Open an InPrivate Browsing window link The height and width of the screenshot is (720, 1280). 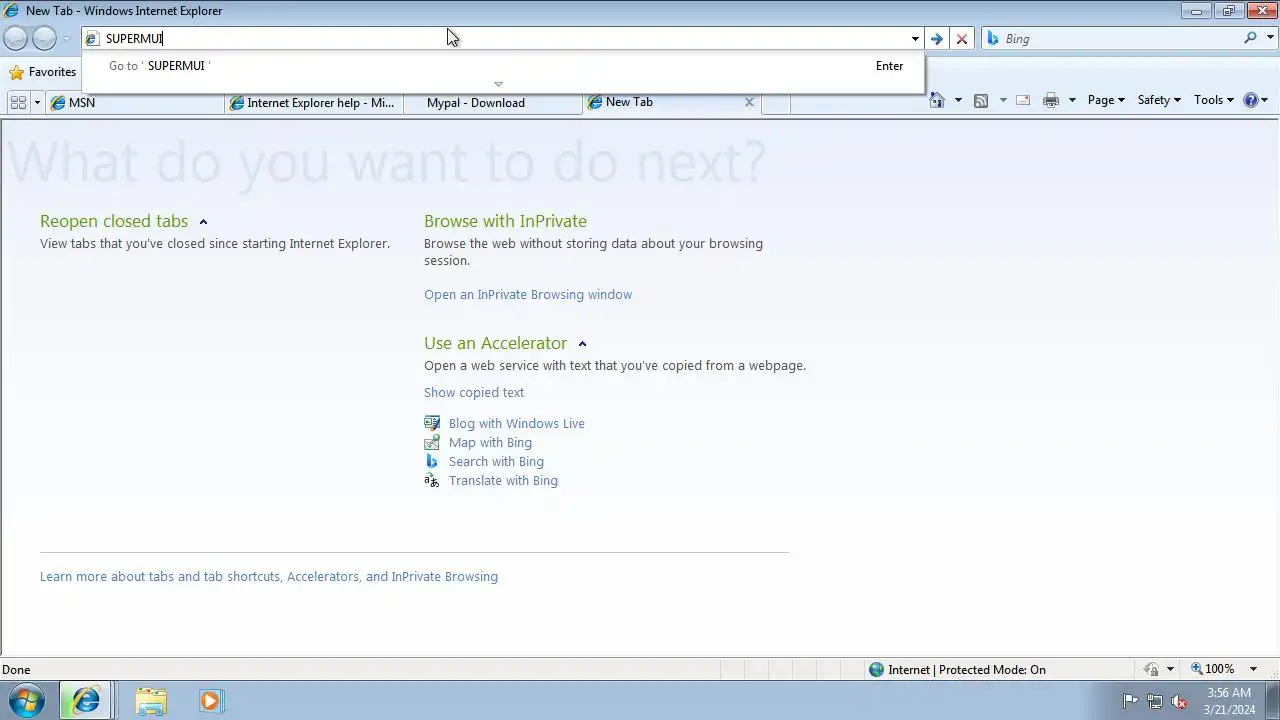pos(528,295)
